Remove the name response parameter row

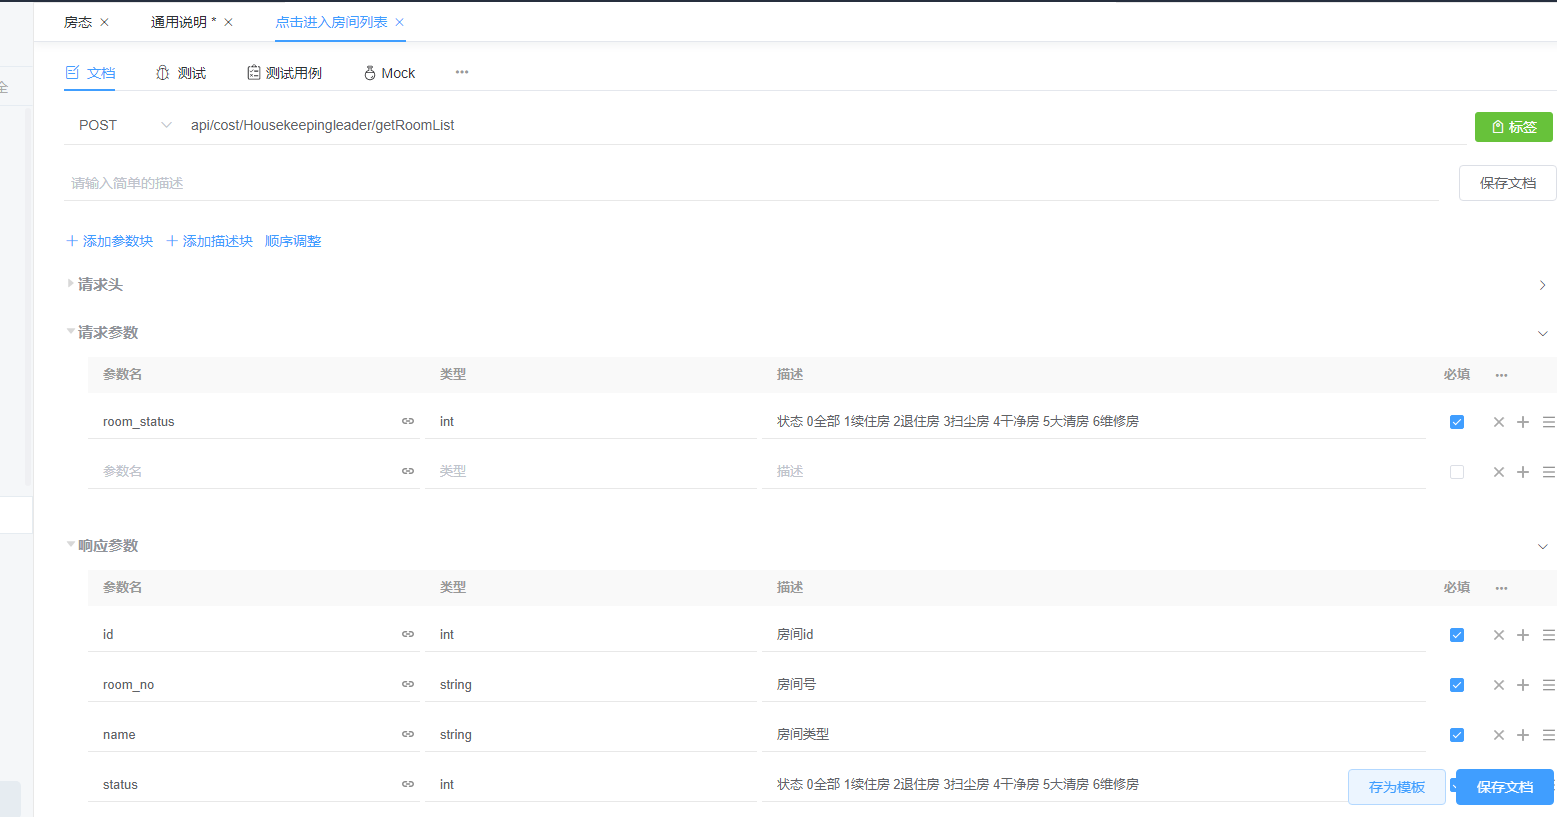coord(1498,735)
